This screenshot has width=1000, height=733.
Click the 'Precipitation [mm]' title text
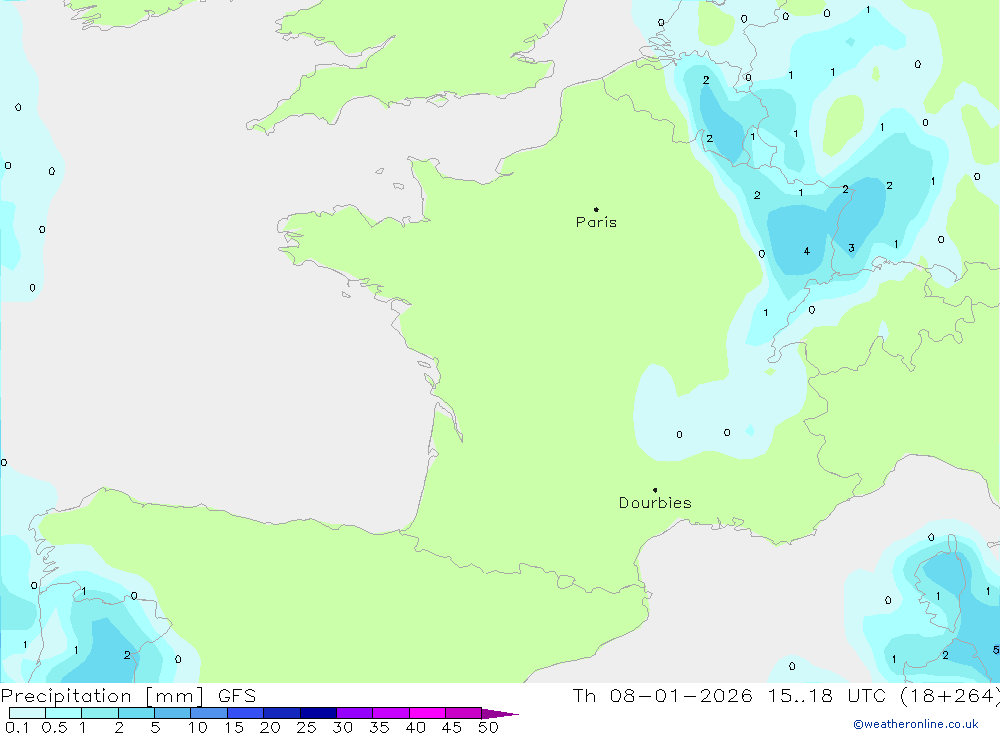pos(102,696)
